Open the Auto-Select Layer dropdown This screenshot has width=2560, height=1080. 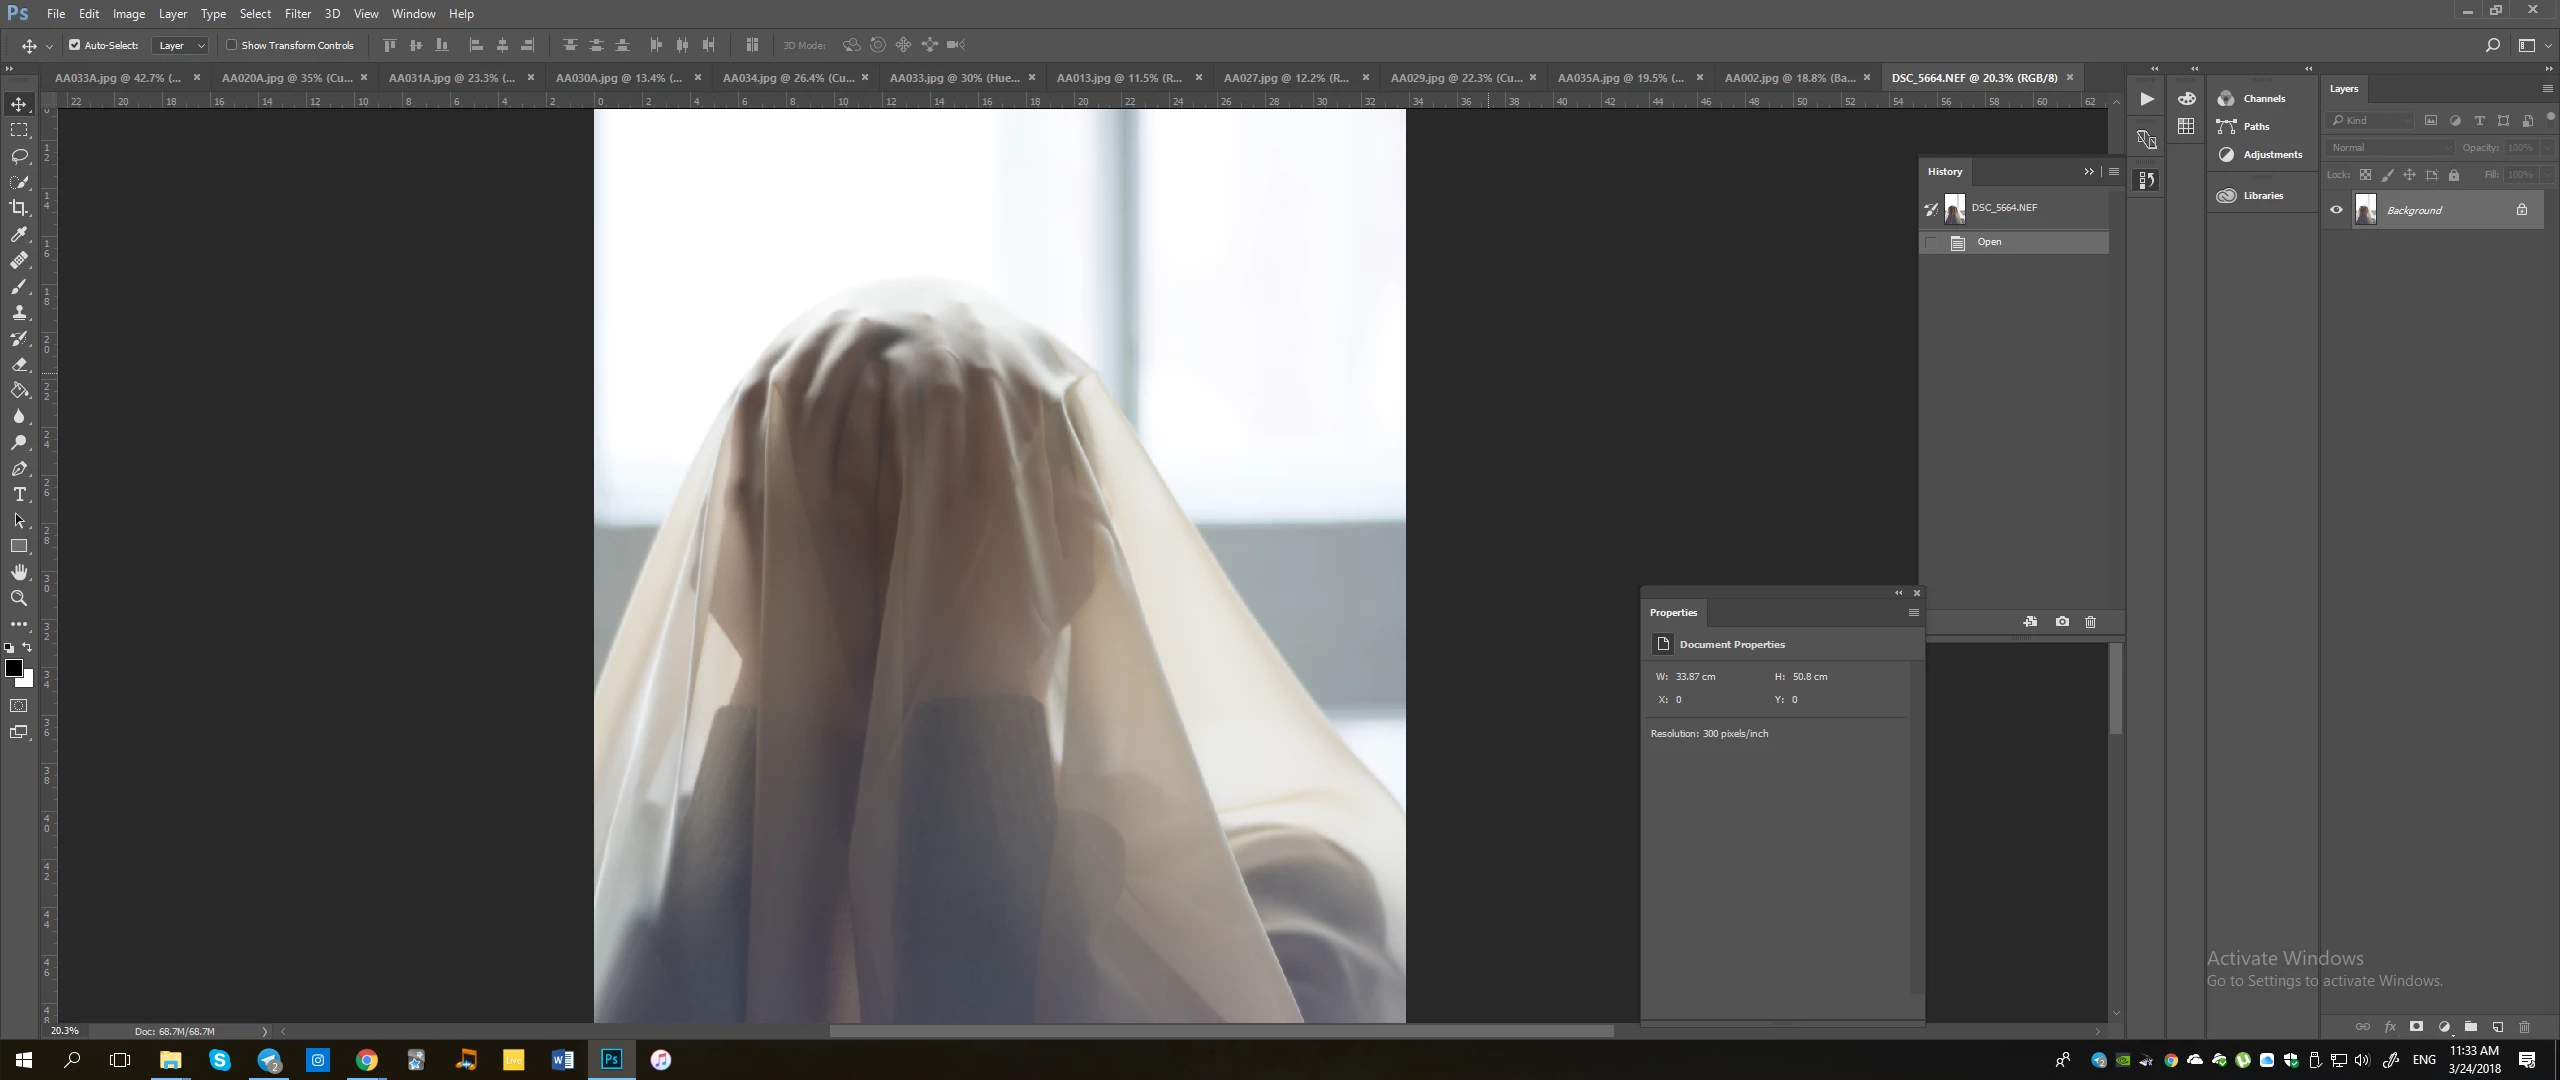pyautogui.click(x=181, y=45)
